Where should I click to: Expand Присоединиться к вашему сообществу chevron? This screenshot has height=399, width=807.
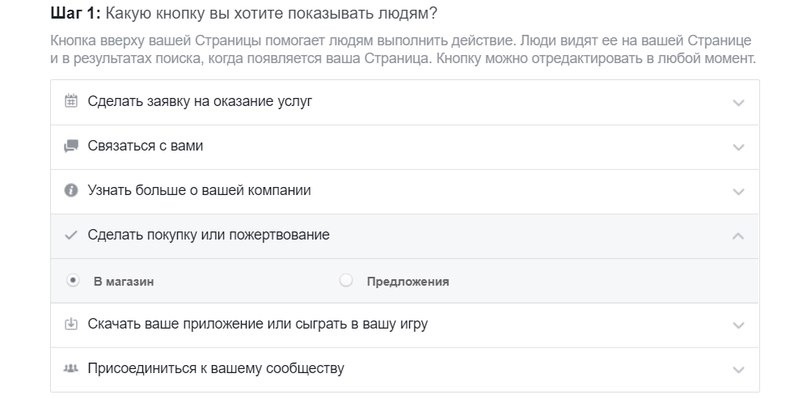point(739,370)
